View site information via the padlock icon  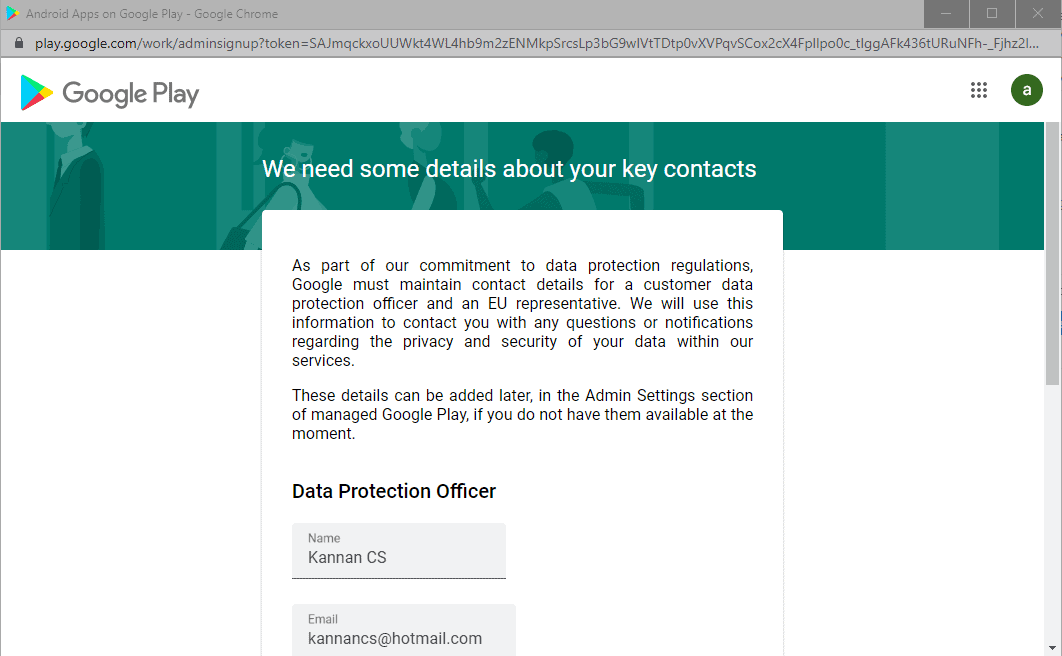pyautogui.click(x=19, y=43)
